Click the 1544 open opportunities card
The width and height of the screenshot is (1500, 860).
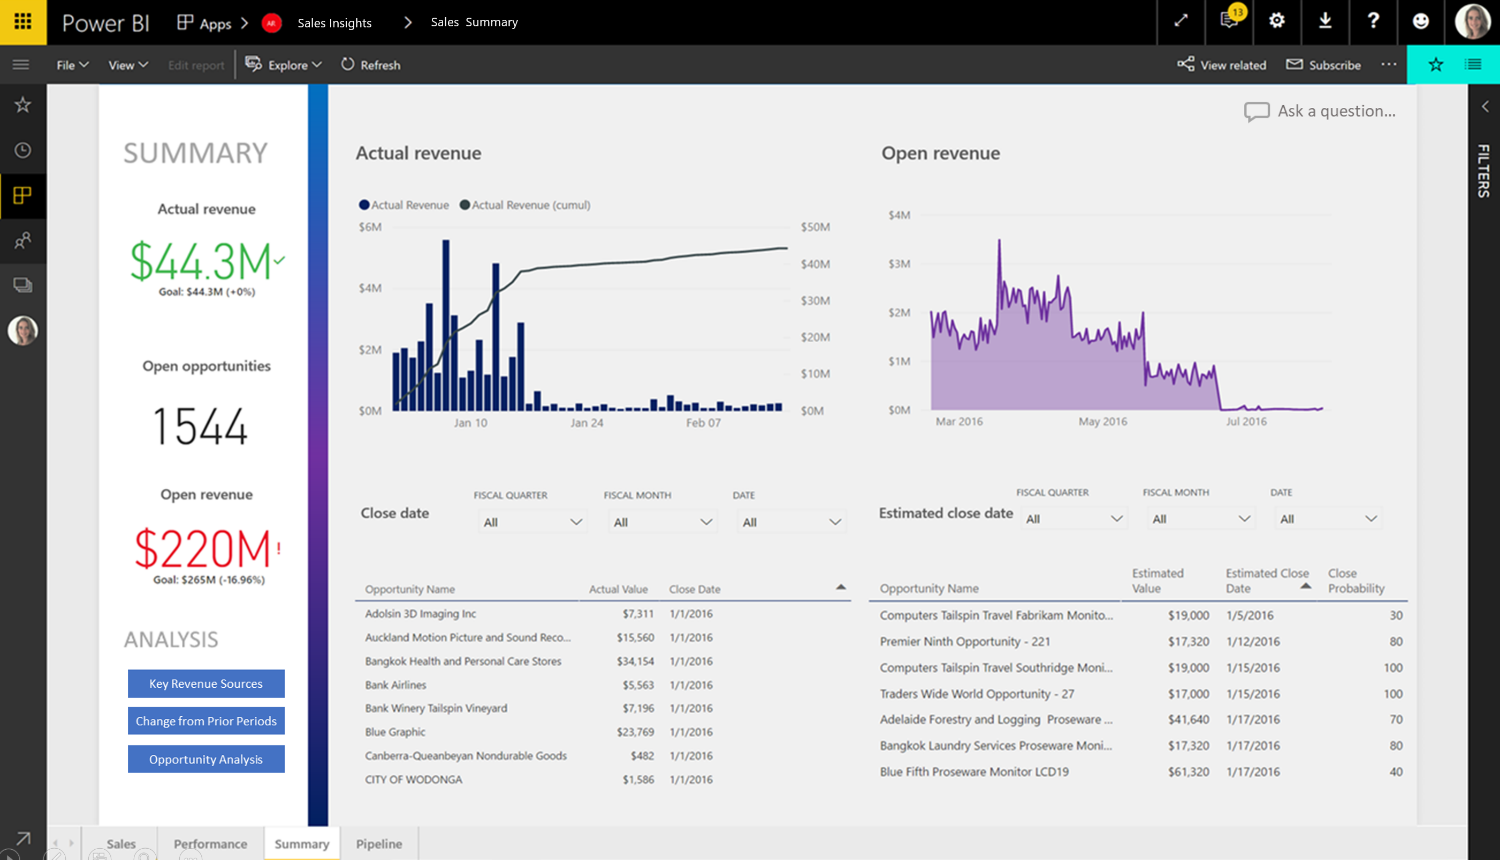(200, 427)
